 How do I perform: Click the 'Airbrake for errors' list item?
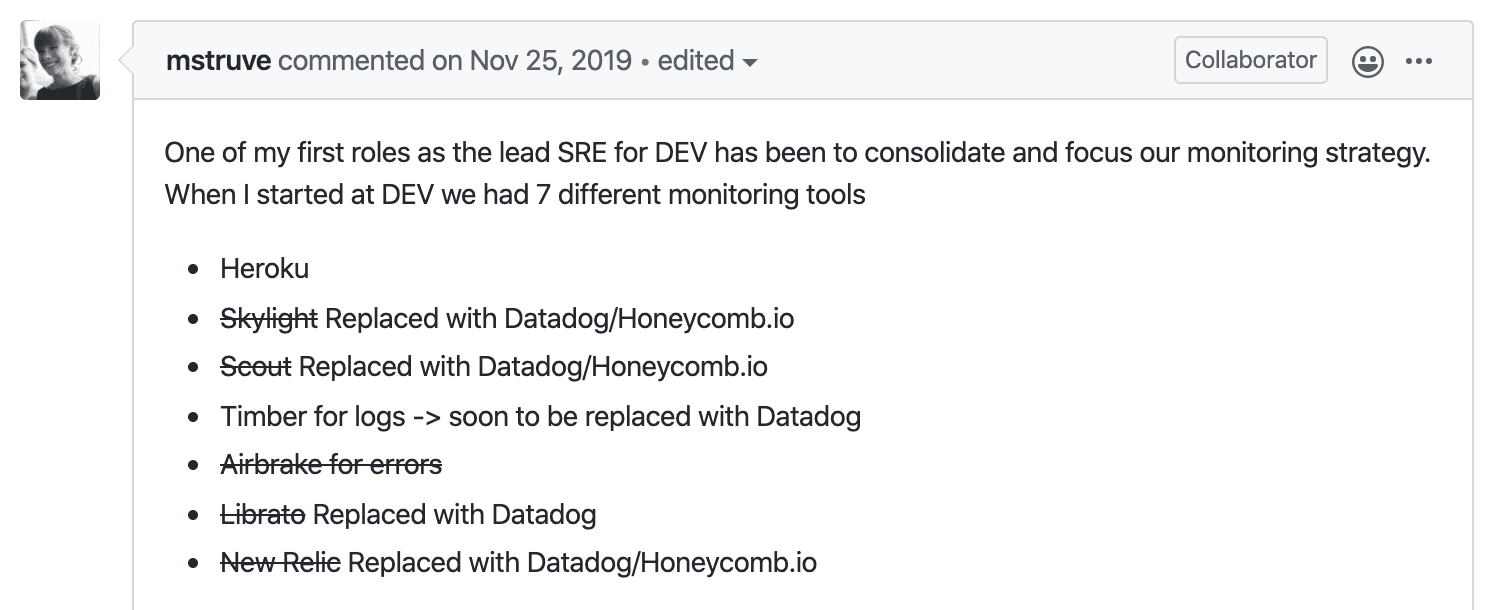pyautogui.click(x=330, y=464)
